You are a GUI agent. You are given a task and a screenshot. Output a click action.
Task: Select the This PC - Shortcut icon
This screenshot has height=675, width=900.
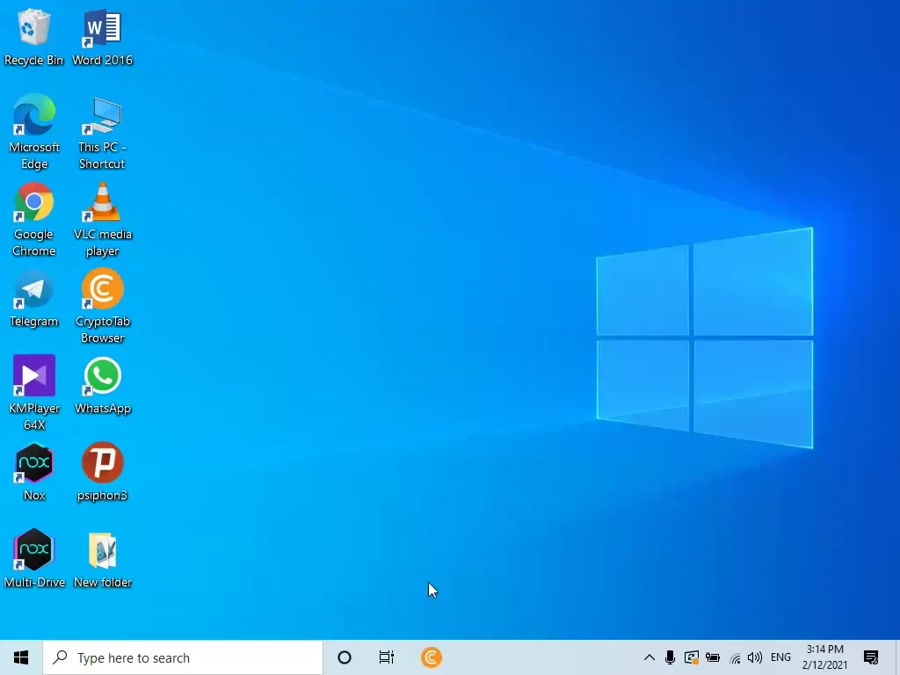[102, 132]
